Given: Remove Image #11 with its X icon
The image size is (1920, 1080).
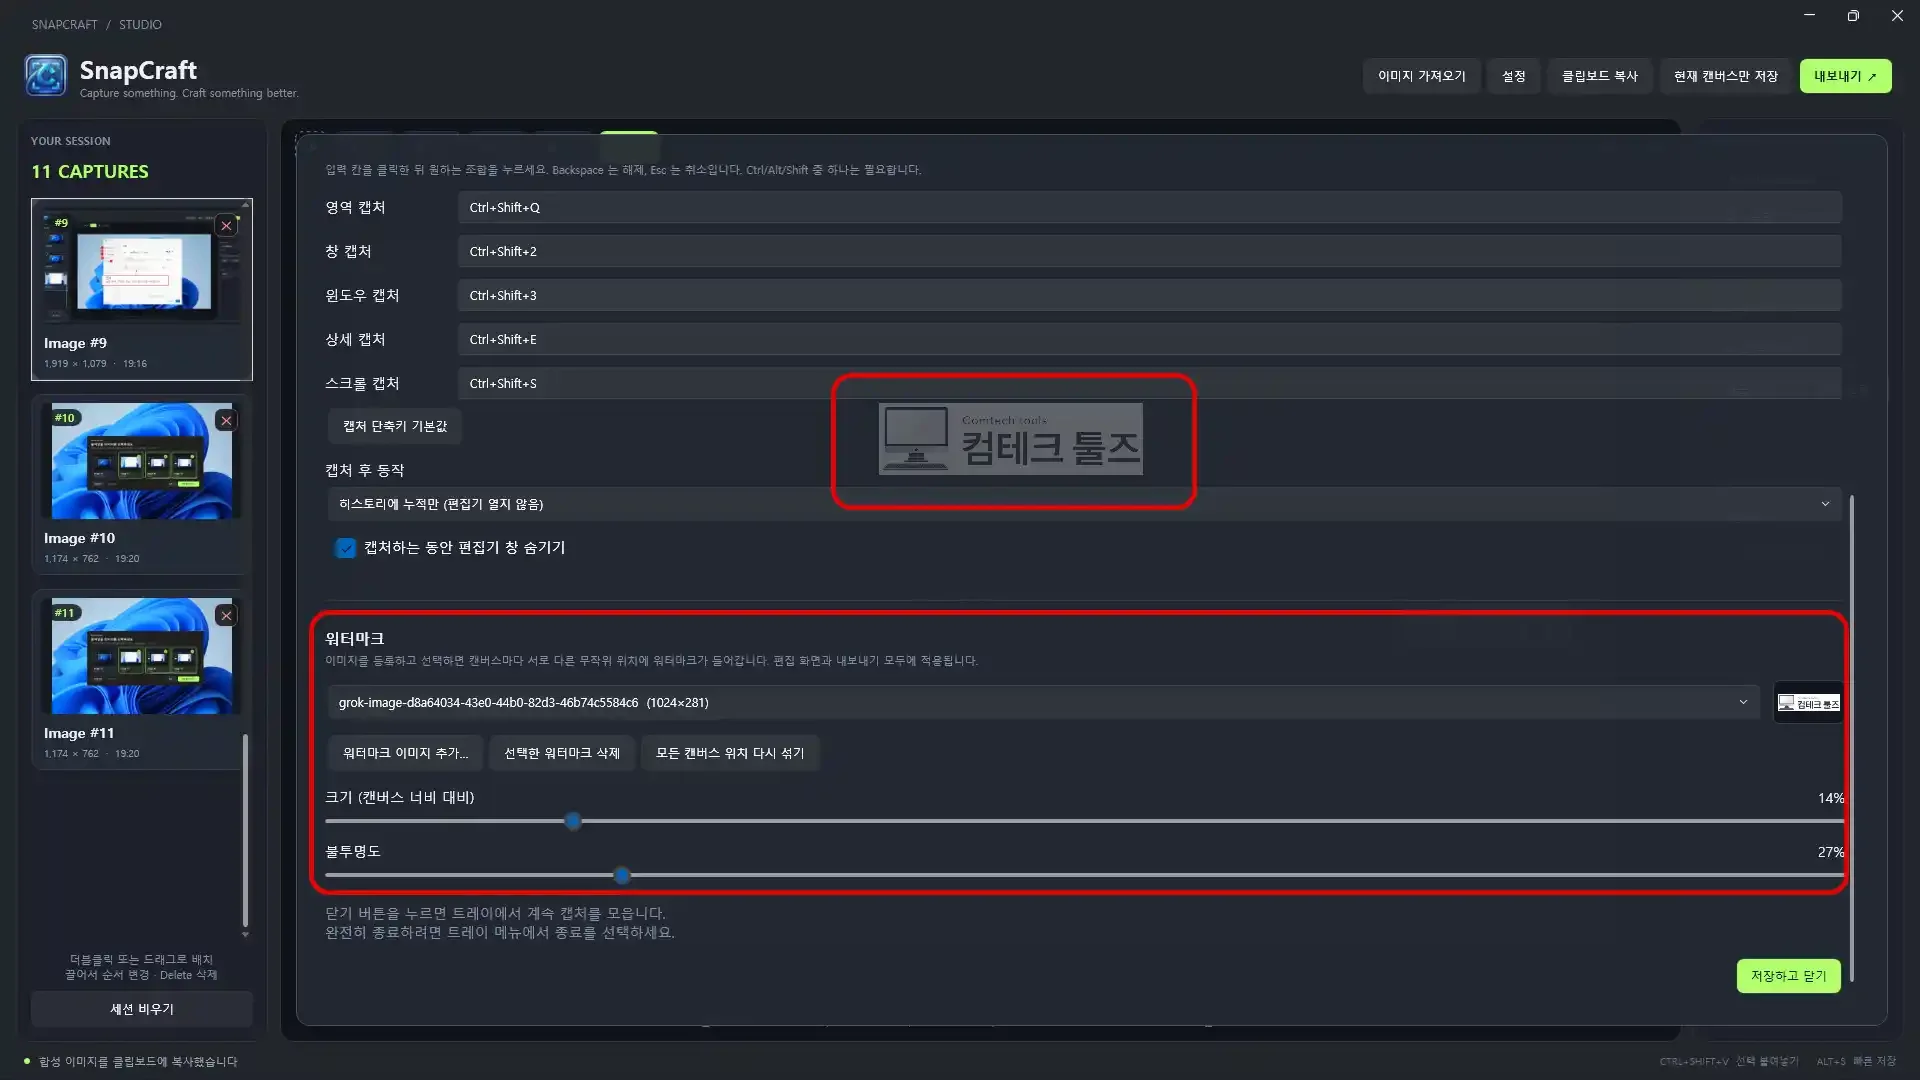Looking at the screenshot, I should (x=227, y=616).
